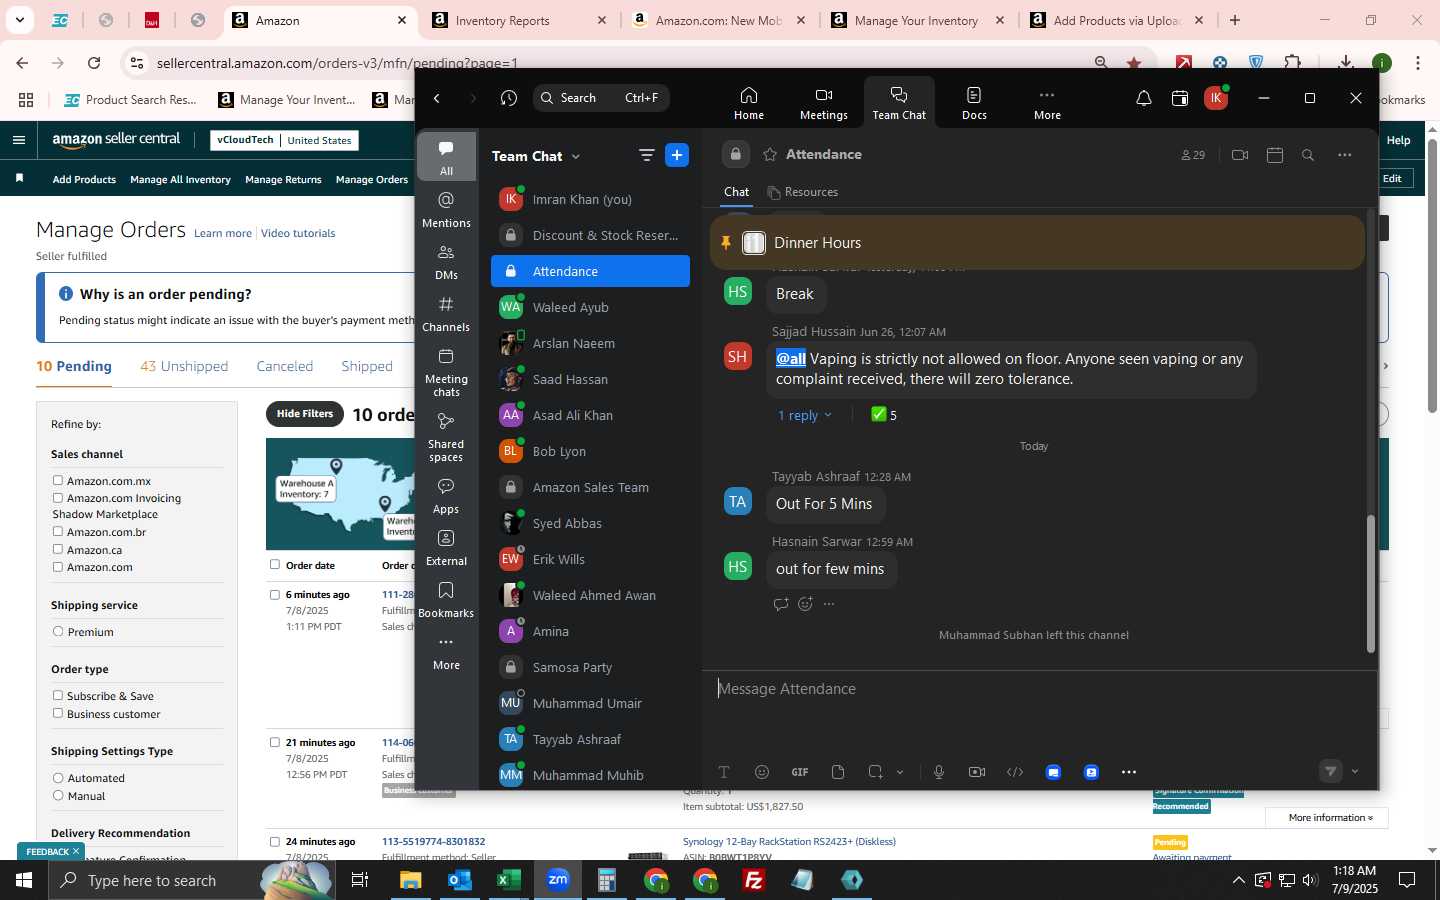
Task: Open chat list filter icon
Action: point(646,155)
